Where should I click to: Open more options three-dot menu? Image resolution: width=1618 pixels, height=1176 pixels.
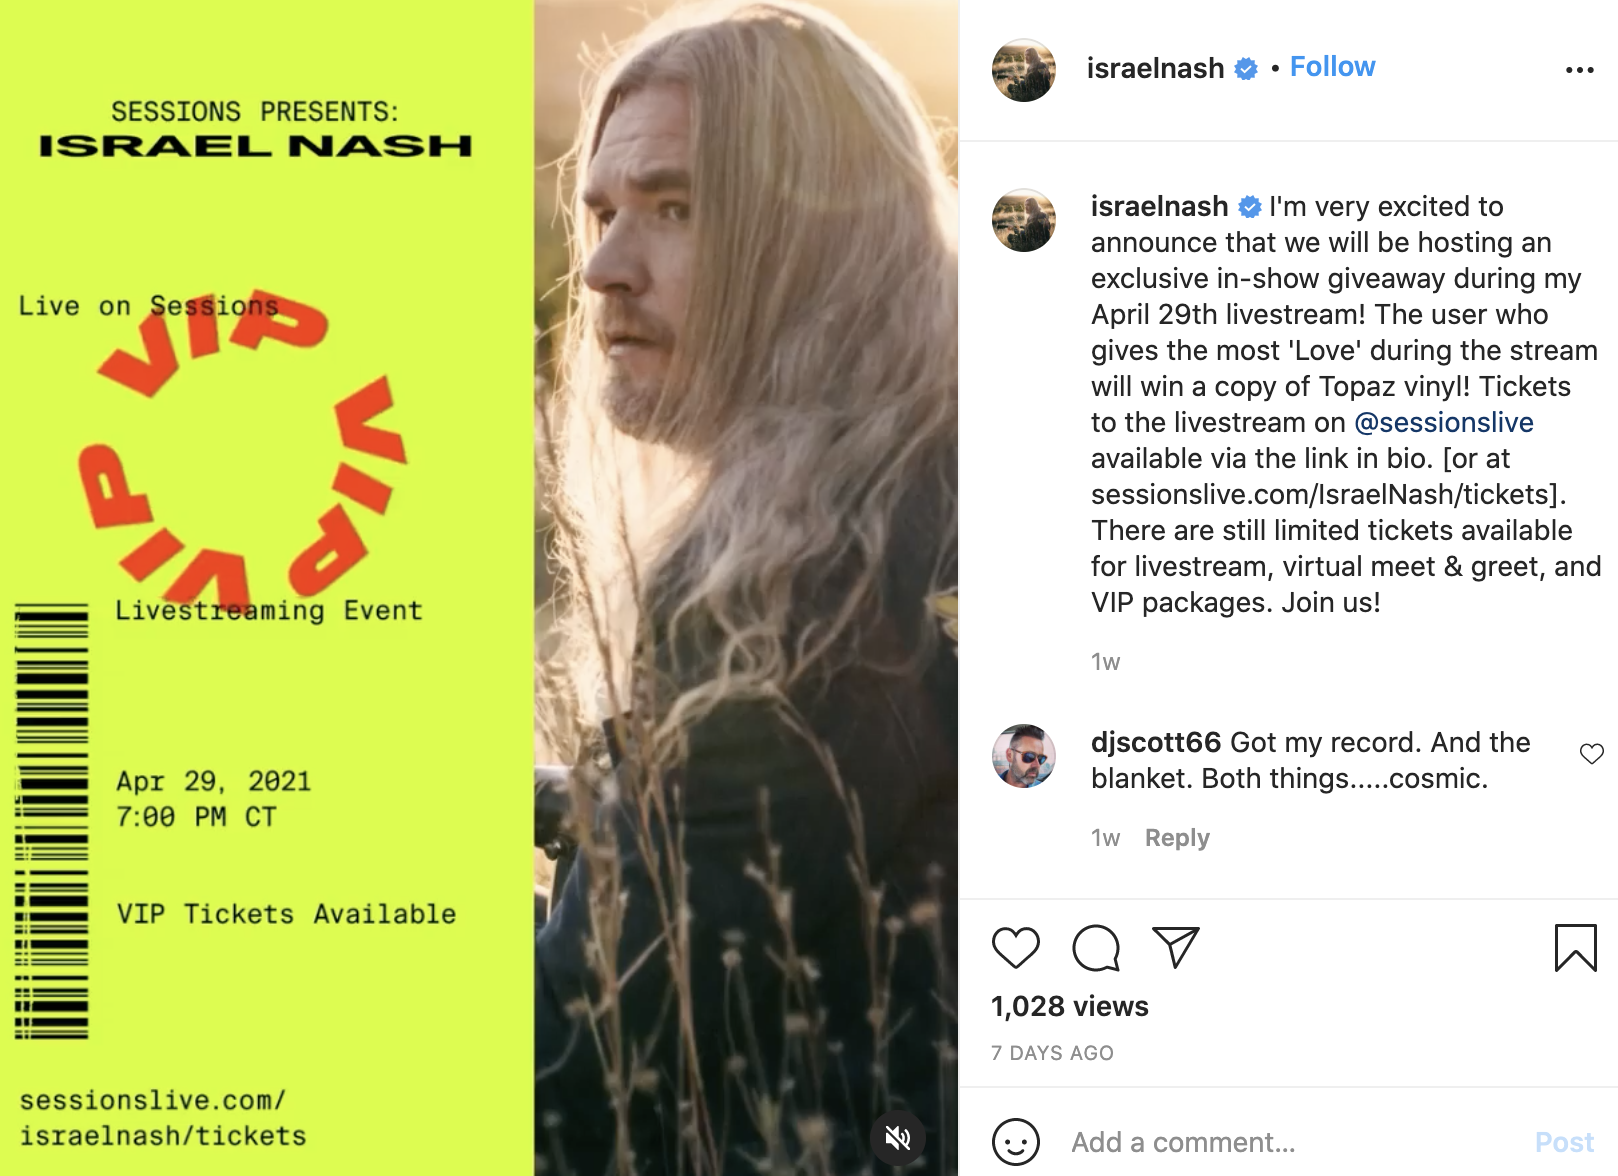(x=1579, y=70)
